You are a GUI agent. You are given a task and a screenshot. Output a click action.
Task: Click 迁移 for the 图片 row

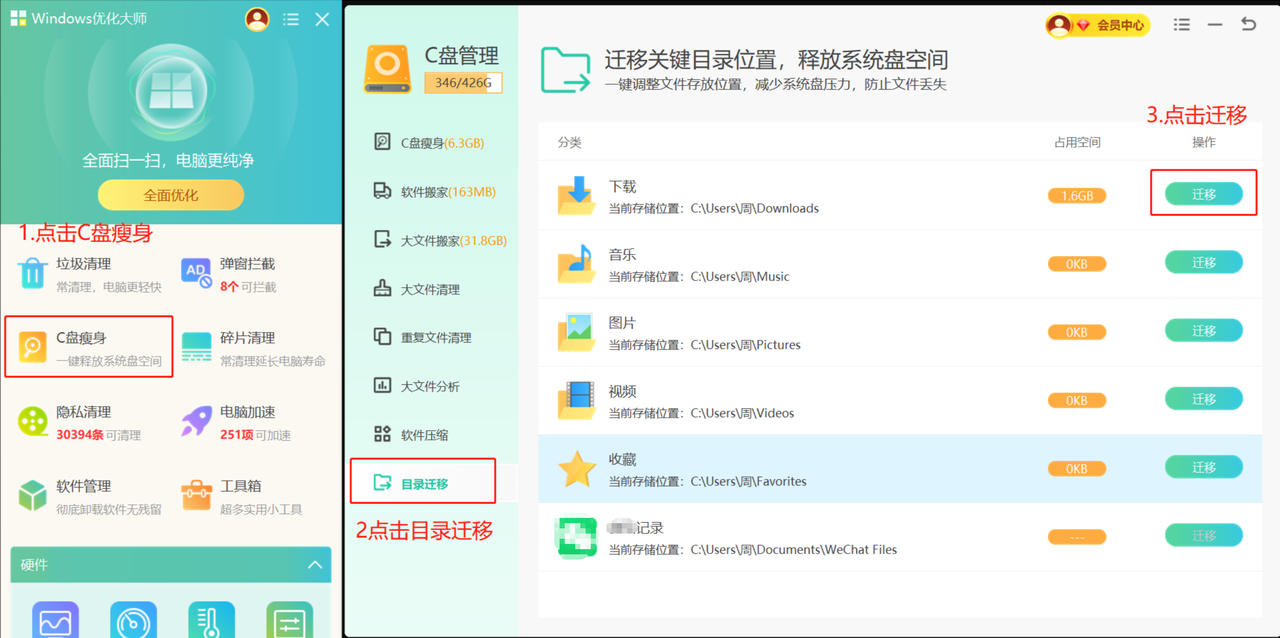(x=1204, y=330)
